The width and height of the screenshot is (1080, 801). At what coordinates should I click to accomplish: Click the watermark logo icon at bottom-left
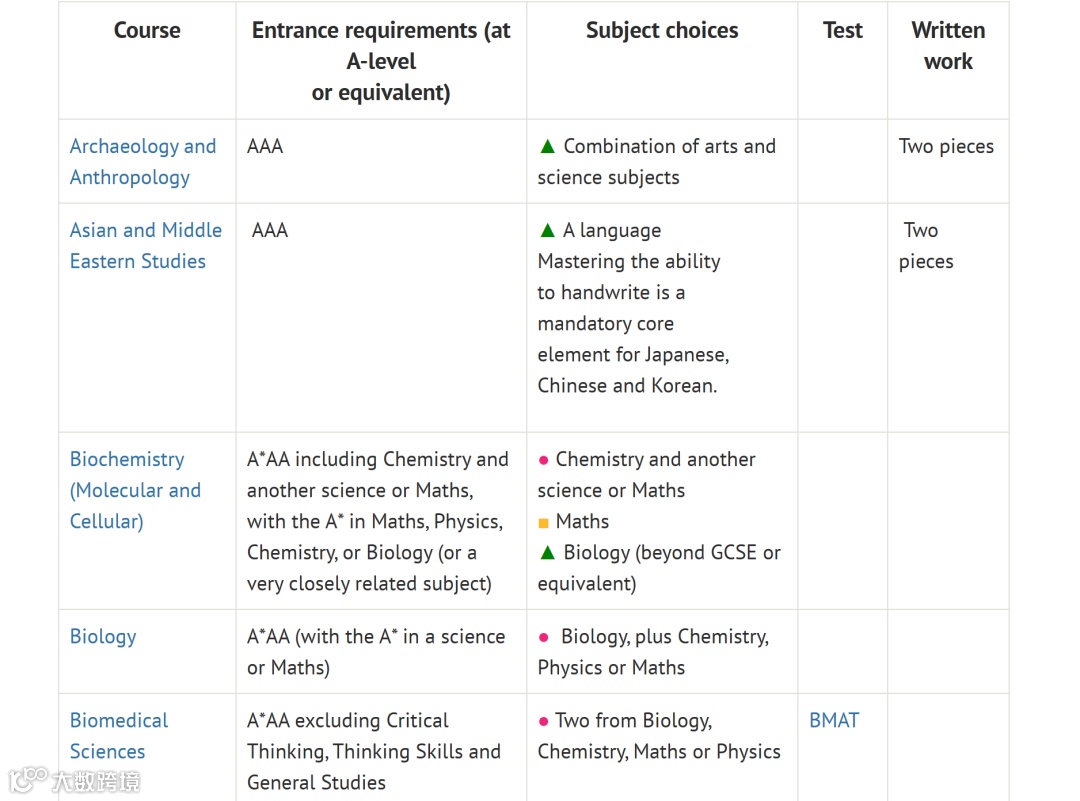(x=28, y=779)
